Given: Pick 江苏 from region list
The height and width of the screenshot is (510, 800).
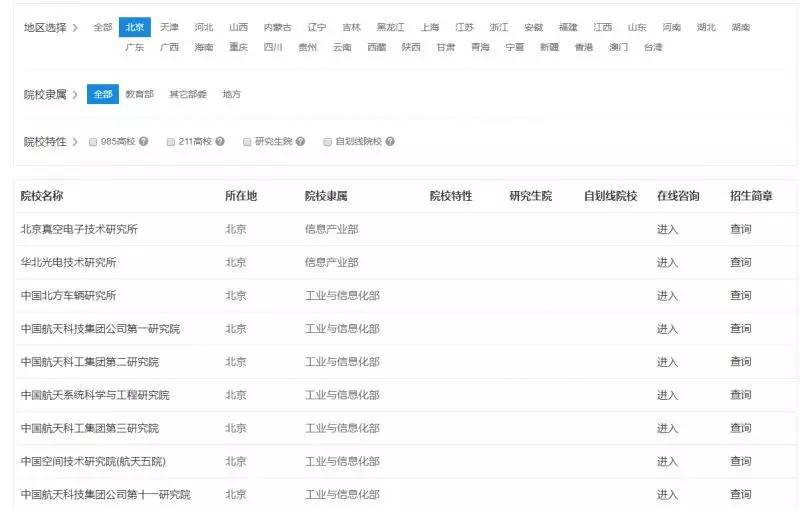Looking at the screenshot, I should tap(464, 27).
